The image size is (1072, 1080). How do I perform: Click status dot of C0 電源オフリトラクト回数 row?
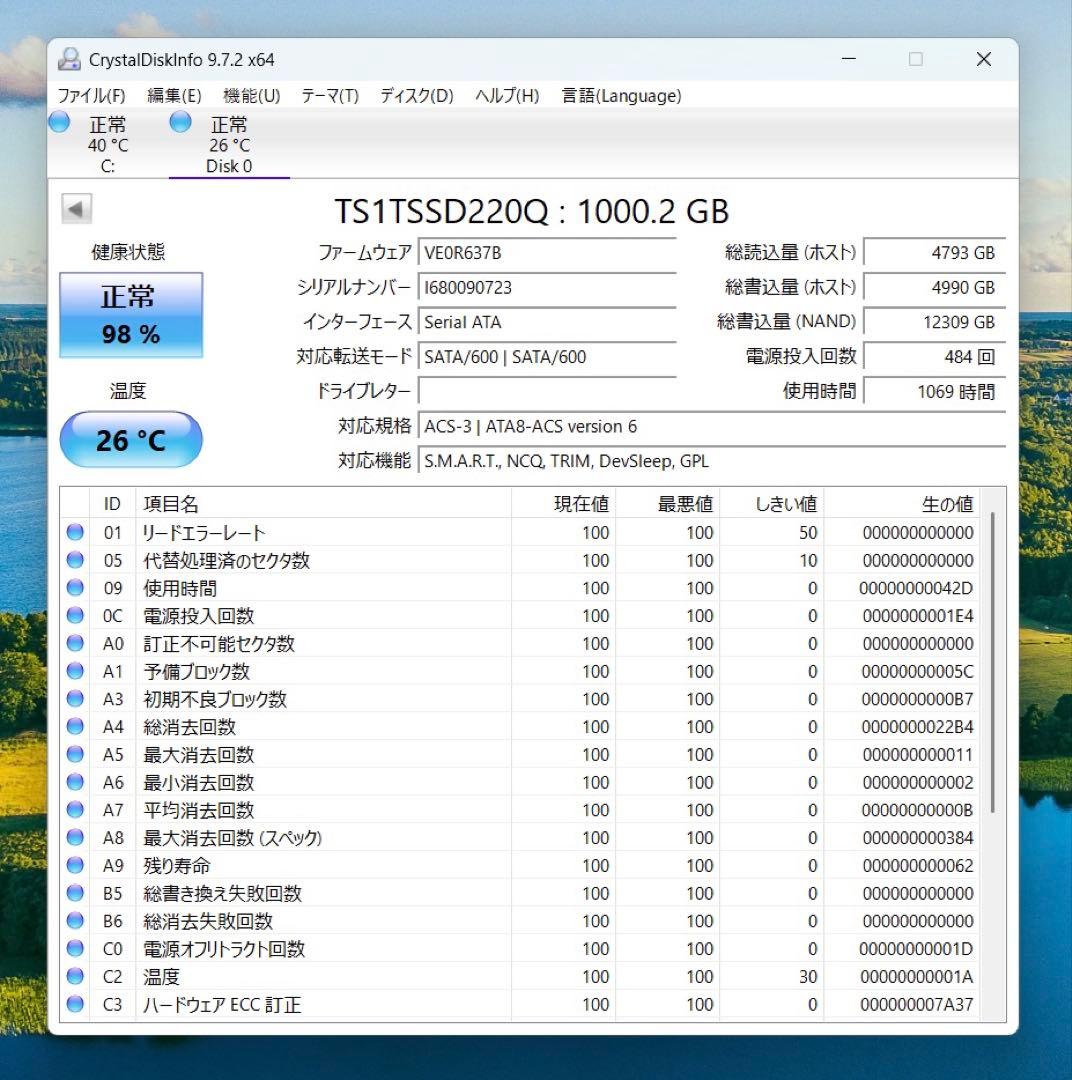click(x=75, y=948)
